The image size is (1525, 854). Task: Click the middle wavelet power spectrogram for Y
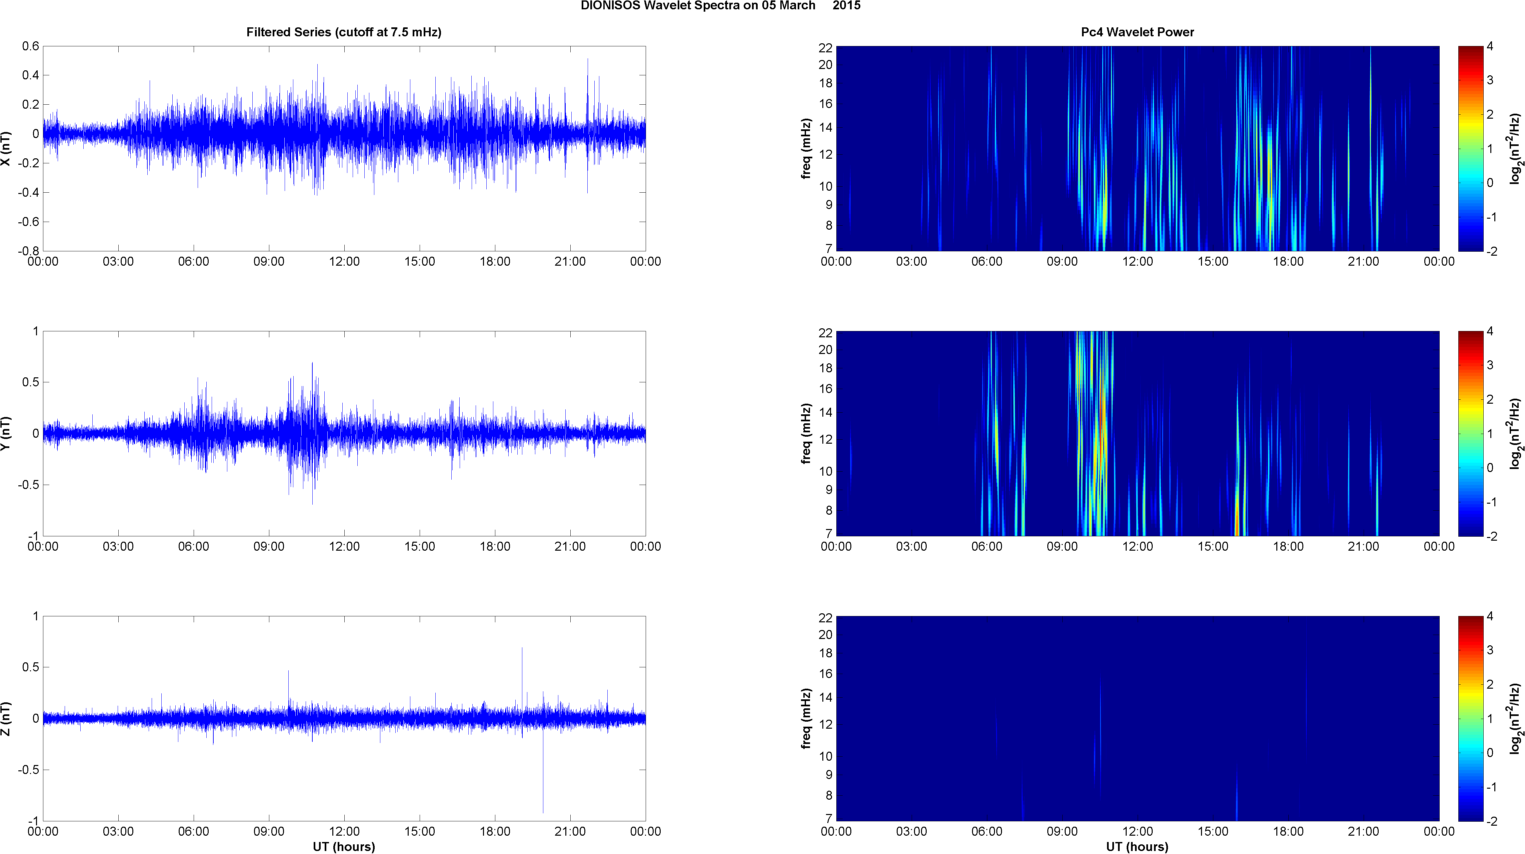tap(1137, 433)
